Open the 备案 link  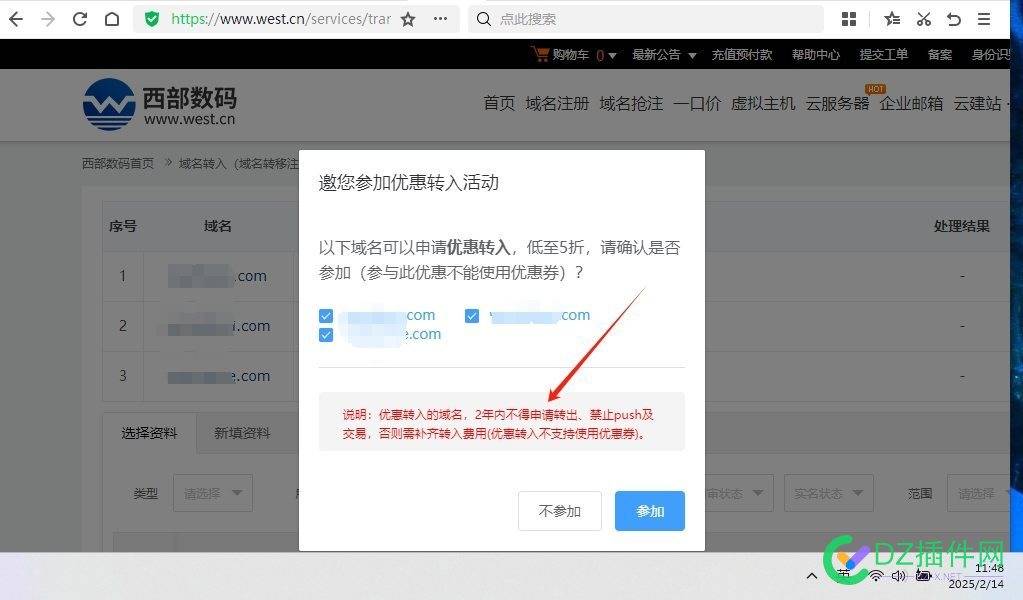[x=939, y=55]
